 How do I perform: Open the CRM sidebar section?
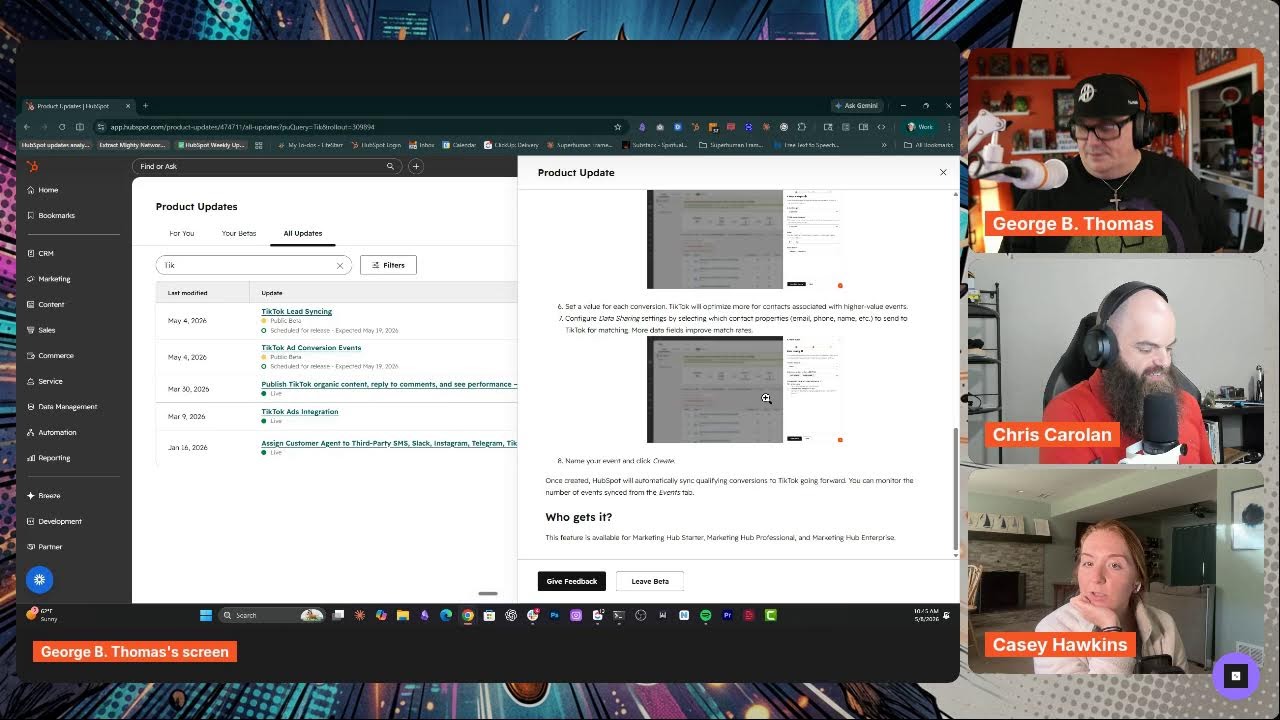click(x=46, y=254)
